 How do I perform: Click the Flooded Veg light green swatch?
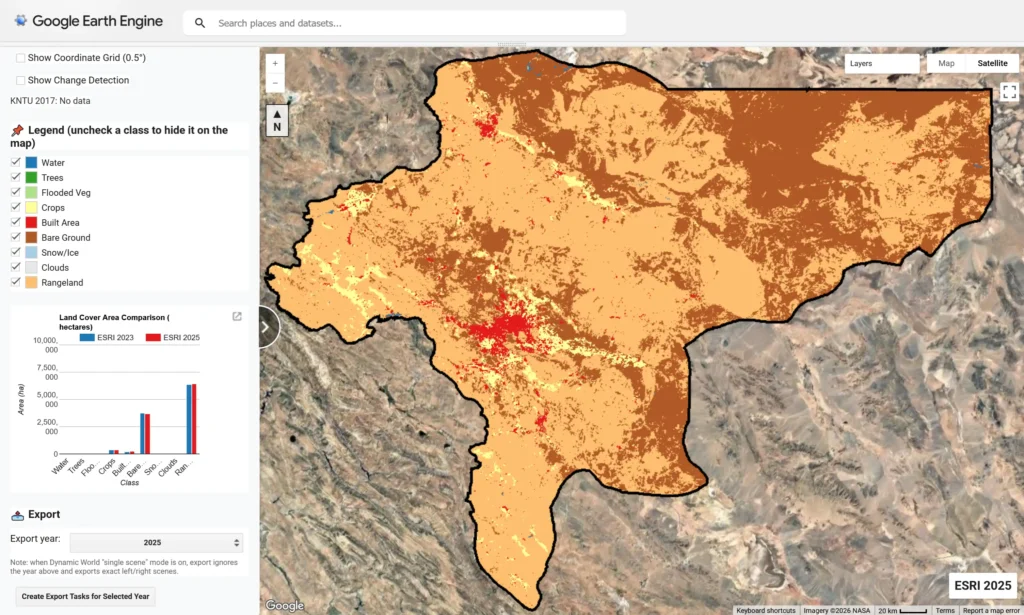pos(31,193)
